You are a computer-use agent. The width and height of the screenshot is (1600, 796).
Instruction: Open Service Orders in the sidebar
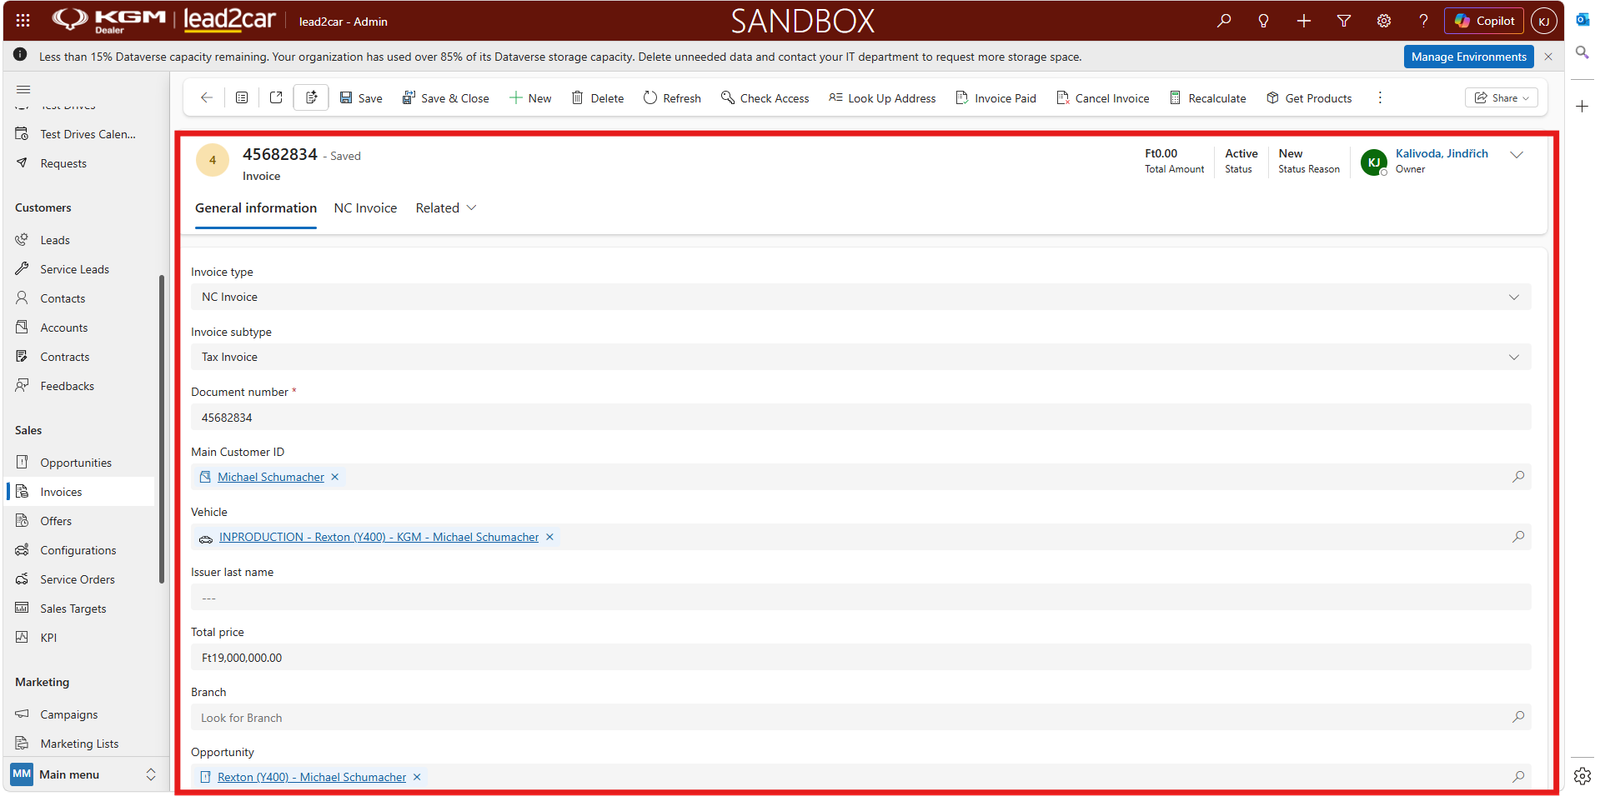click(77, 579)
